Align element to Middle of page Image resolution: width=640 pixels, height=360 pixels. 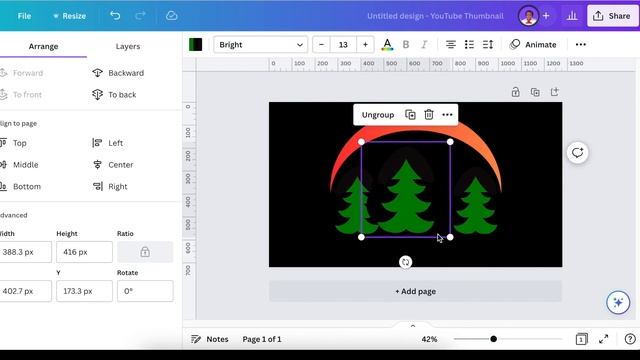click(x=20, y=165)
